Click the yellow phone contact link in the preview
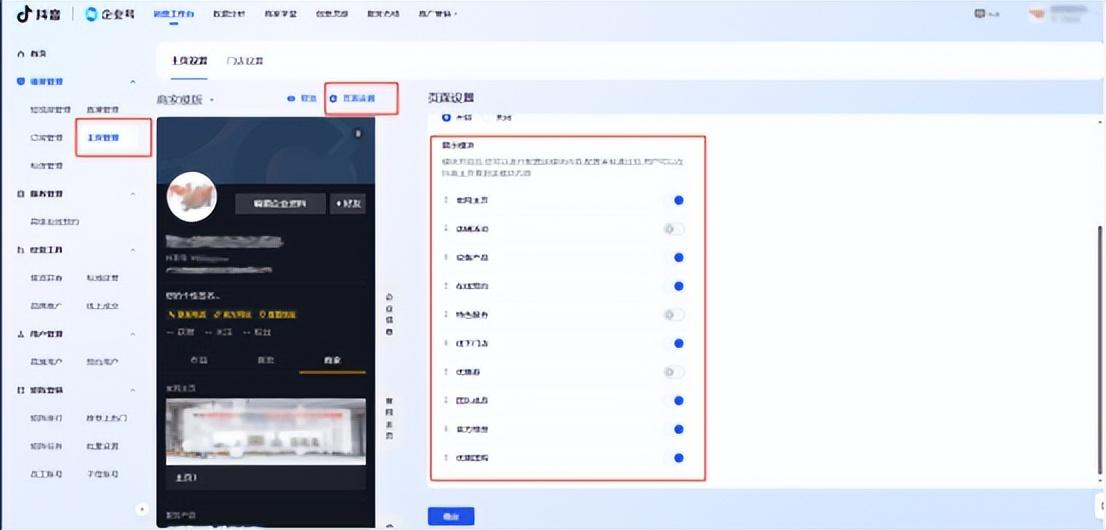1106x530 pixels. pos(188,314)
